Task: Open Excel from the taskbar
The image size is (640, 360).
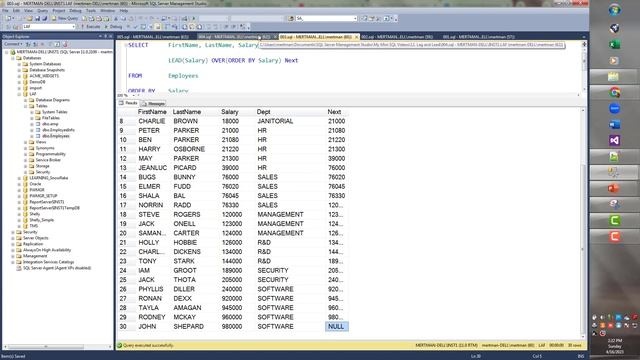Action: (x=614, y=44)
